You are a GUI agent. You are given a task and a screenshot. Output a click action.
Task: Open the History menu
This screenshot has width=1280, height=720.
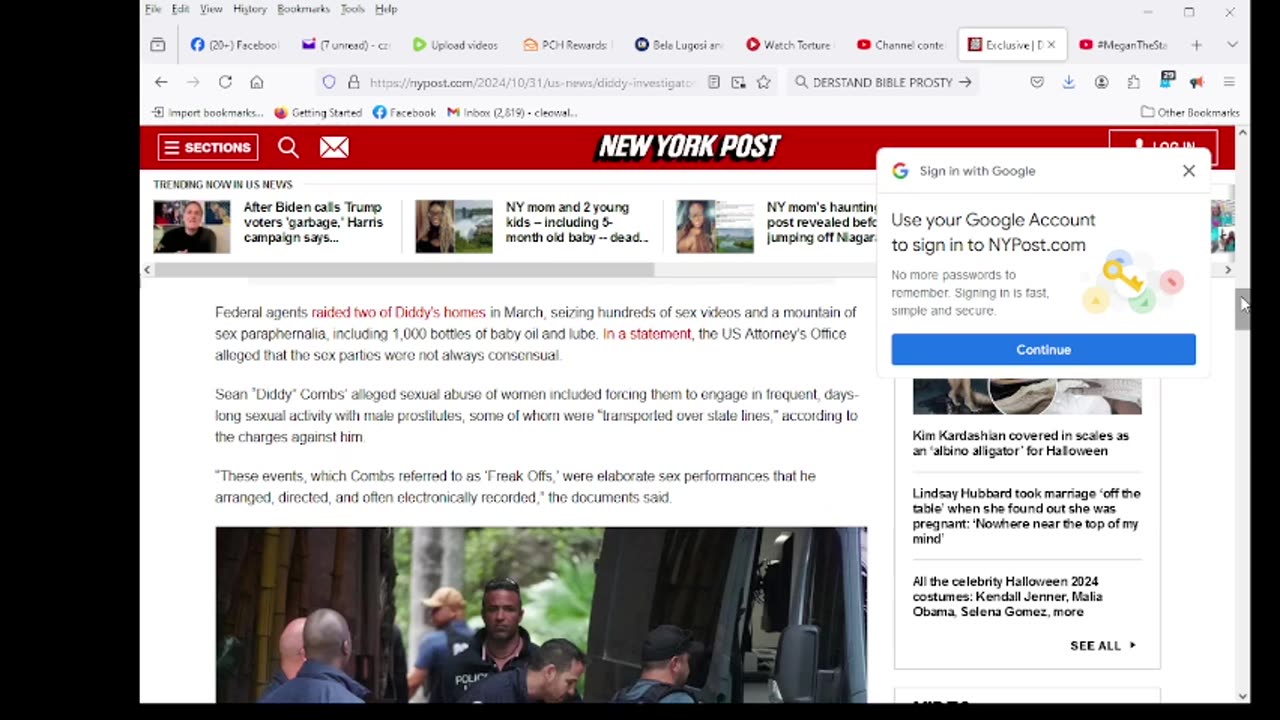tap(250, 9)
